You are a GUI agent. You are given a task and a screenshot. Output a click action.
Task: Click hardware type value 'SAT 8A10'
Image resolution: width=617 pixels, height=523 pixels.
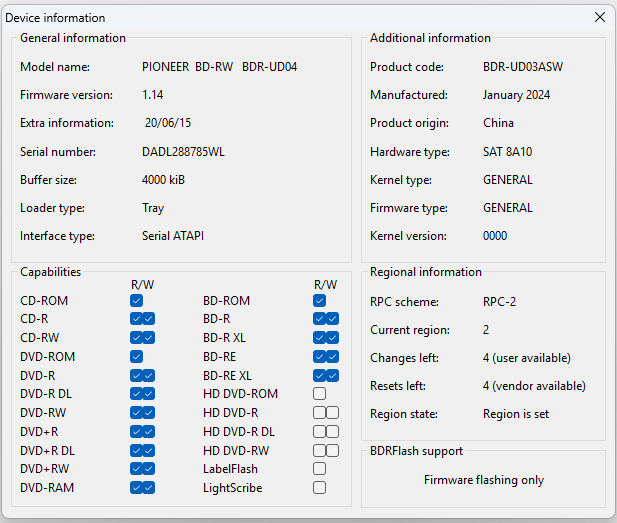click(508, 152)
